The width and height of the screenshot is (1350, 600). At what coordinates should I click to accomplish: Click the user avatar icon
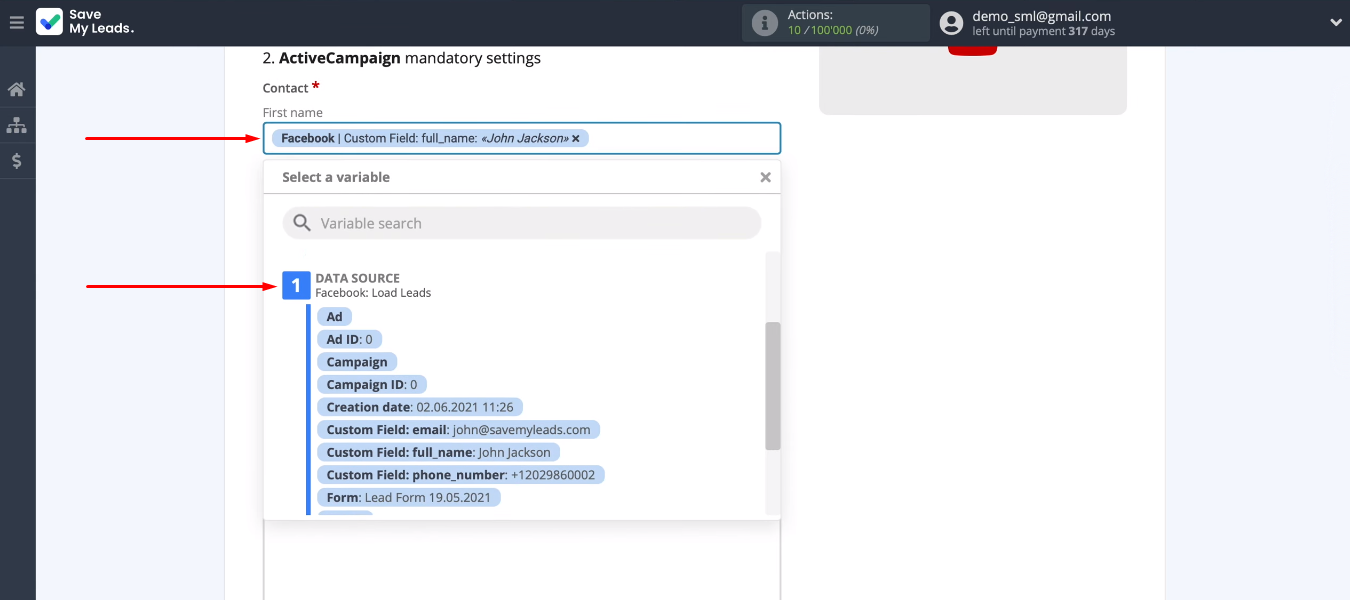coord(951,23)
